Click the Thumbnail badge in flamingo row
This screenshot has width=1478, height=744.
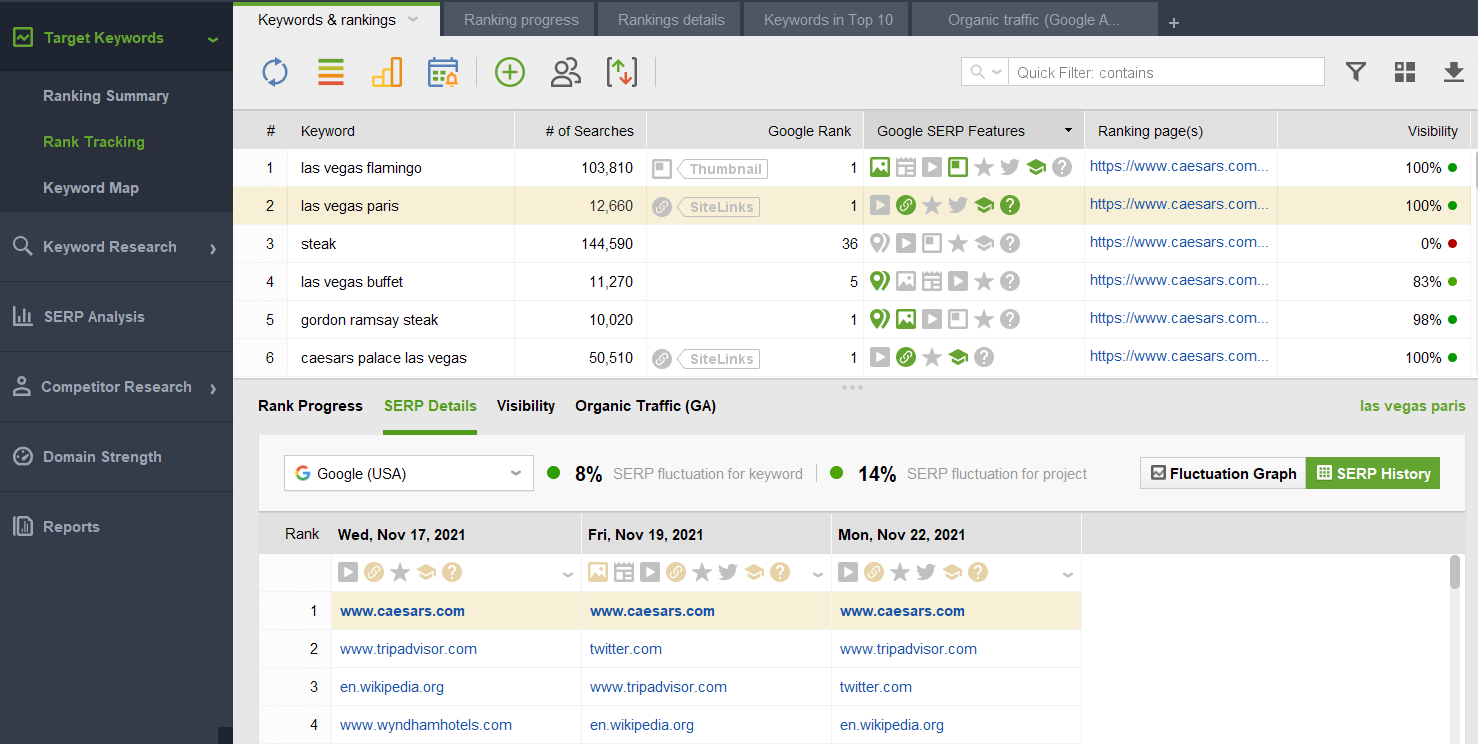pyautogui.click(x=722, y=169)
